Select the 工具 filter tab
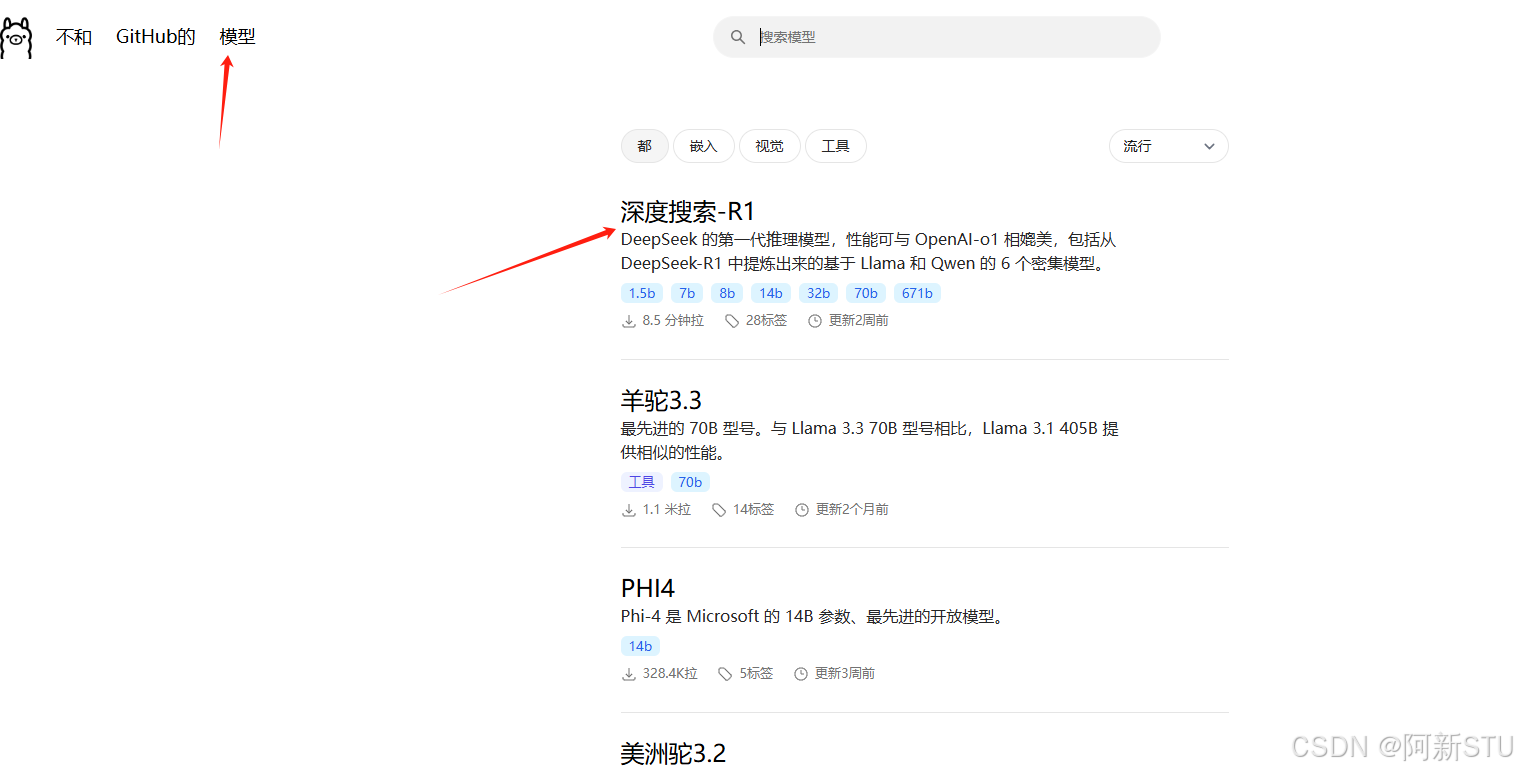The image size is (1518, 773). [x=836, y=146]
